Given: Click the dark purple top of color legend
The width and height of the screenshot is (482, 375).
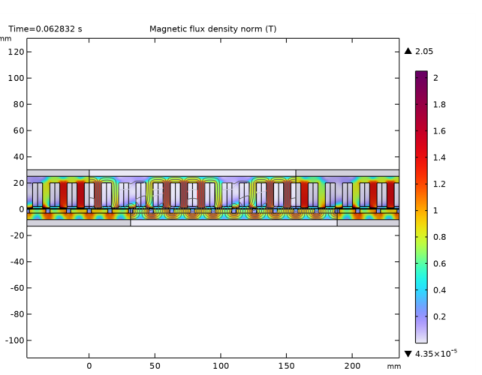Looking at the screenshot, I should click(x=421, y=77).
